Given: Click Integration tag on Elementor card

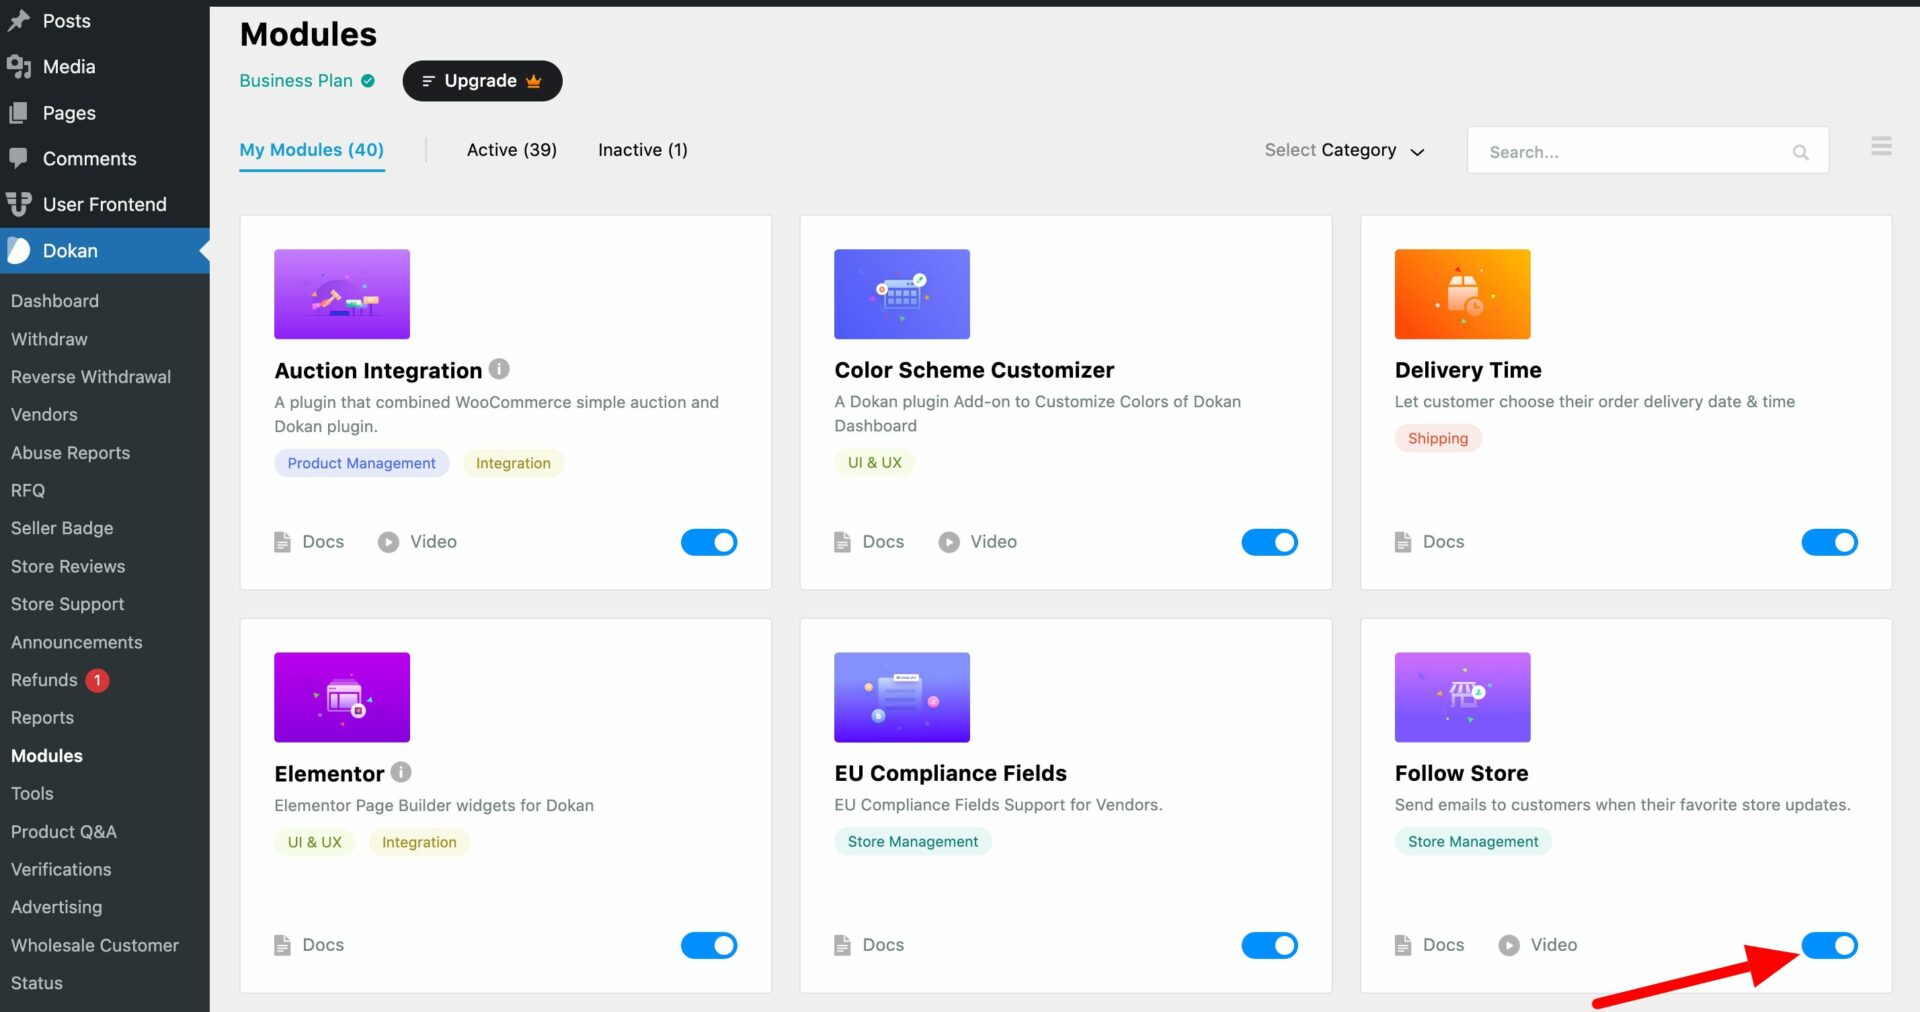Looking at the screenshot, I should point(419,842).
